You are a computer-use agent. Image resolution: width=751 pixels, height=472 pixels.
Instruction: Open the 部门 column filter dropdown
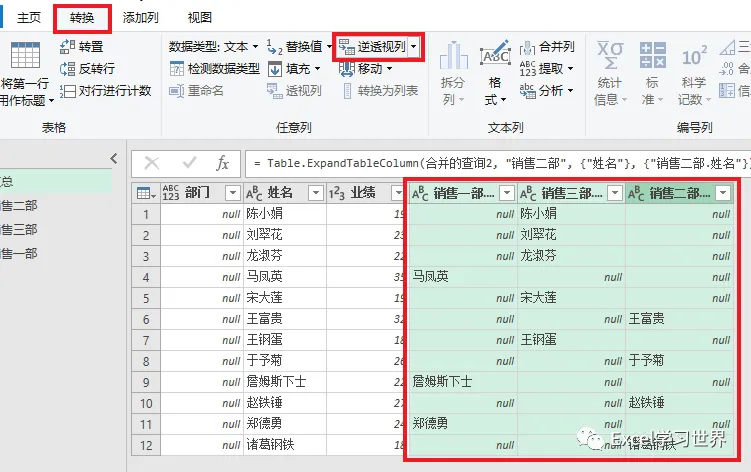(233, 193)
